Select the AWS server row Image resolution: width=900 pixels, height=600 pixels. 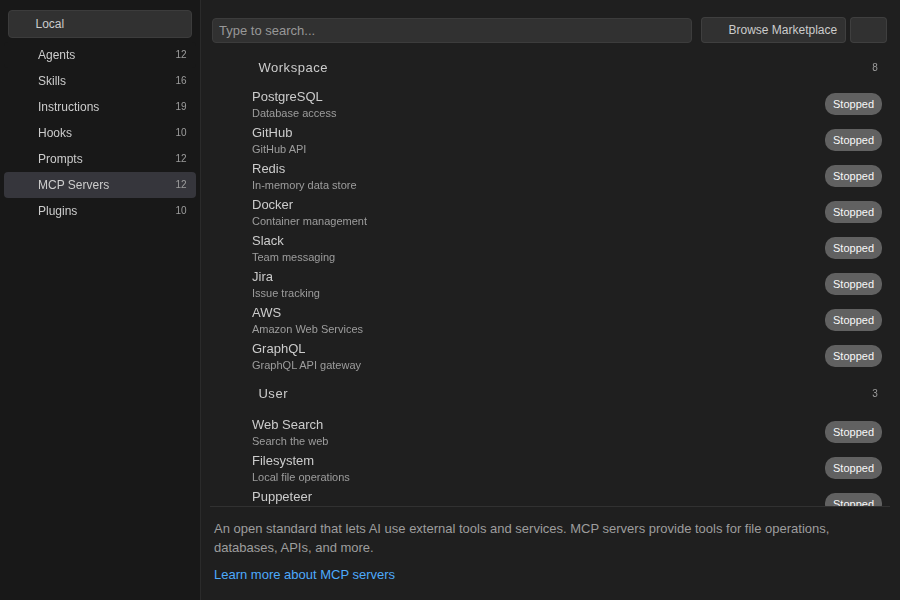click(x=549, y=320)
